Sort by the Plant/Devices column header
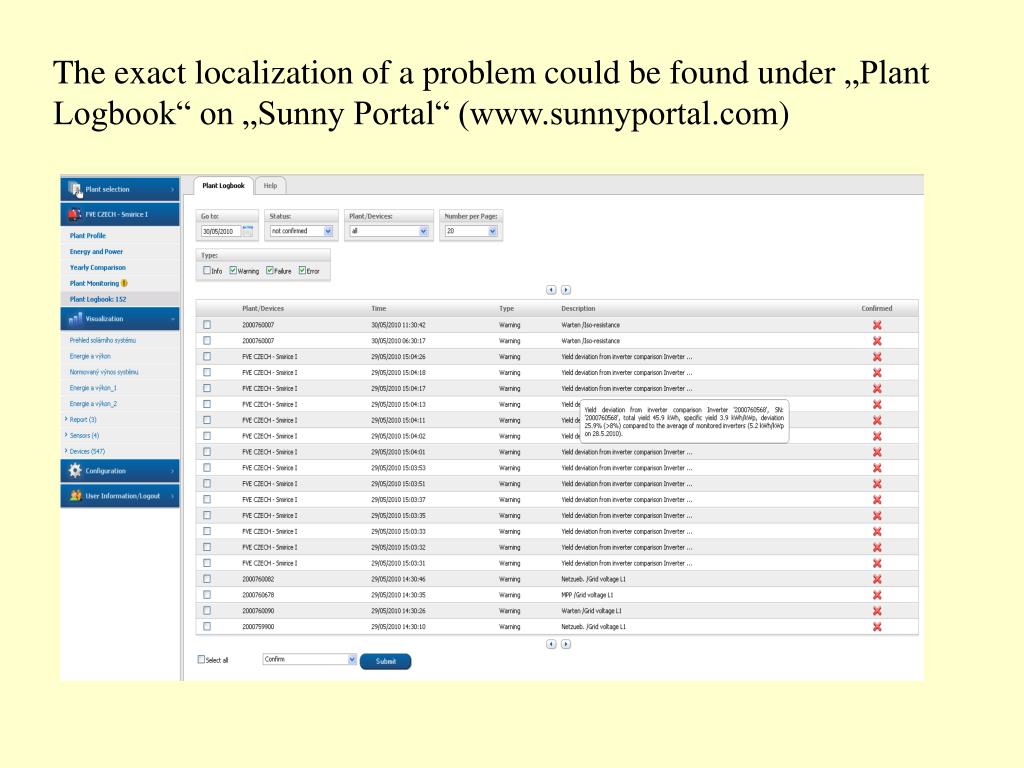 click(263, 308)
